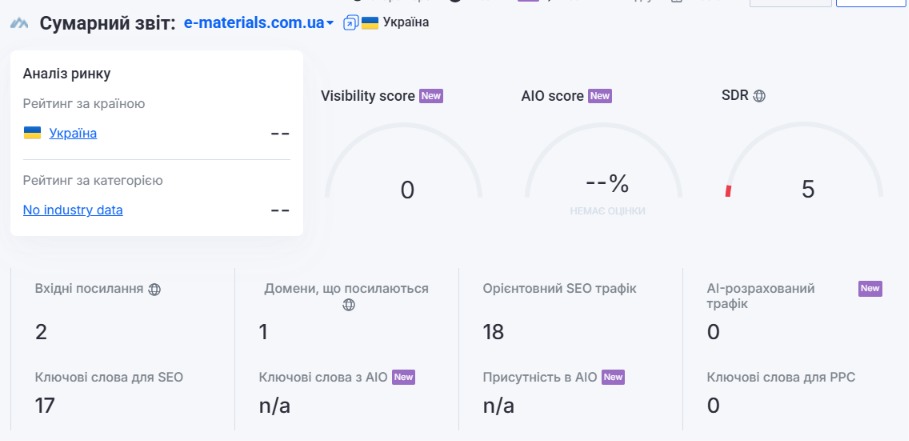Click New badge beside AI-розрахований трафік
Image resolution: width=909 pixels, height=441 pixels.
[x=870, y=289]
